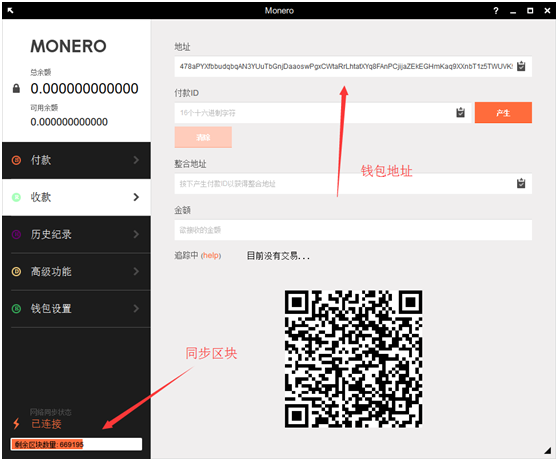Viewport: 558px width, 461px height.
Task: Click the orange 产生 generate button
Action: coord(503,113)
